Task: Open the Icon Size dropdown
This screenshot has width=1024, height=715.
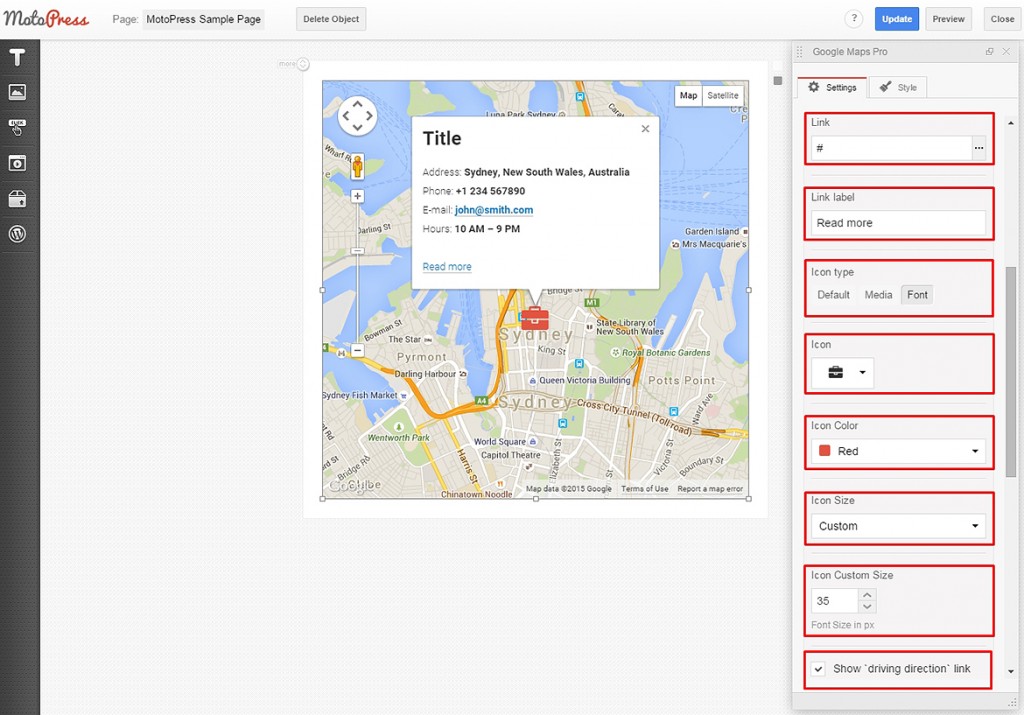Action: pos(897,525)
